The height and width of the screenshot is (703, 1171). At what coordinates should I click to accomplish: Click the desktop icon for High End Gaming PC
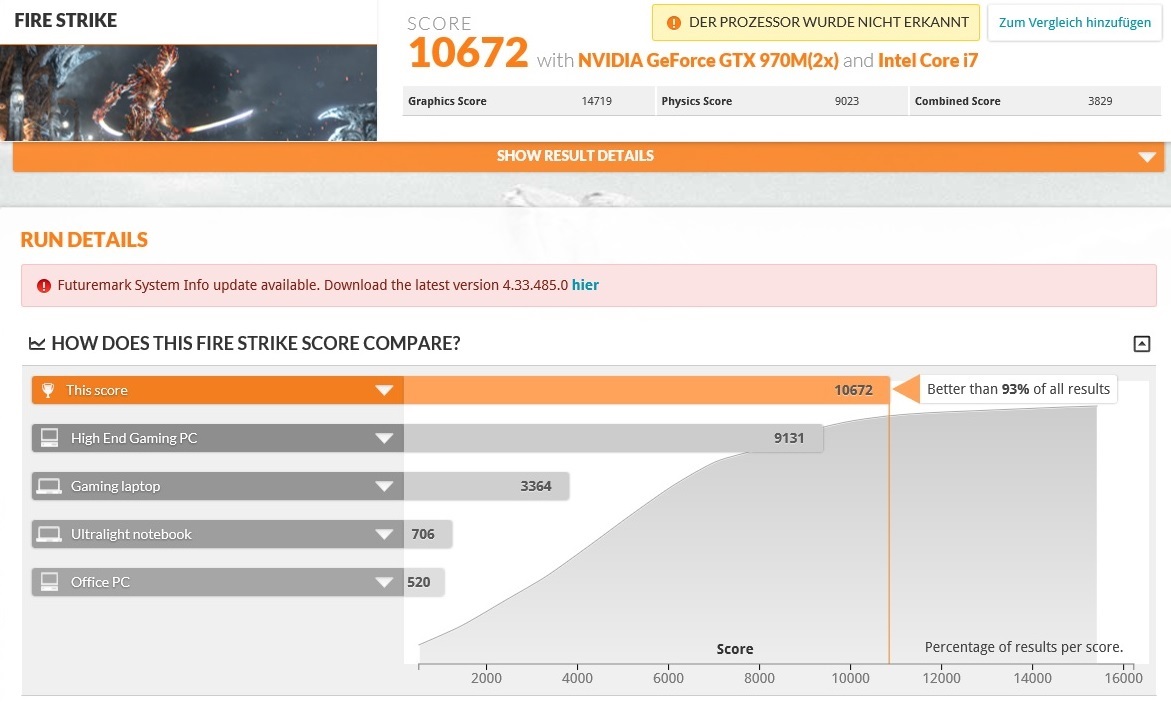(x=49, y=438)
